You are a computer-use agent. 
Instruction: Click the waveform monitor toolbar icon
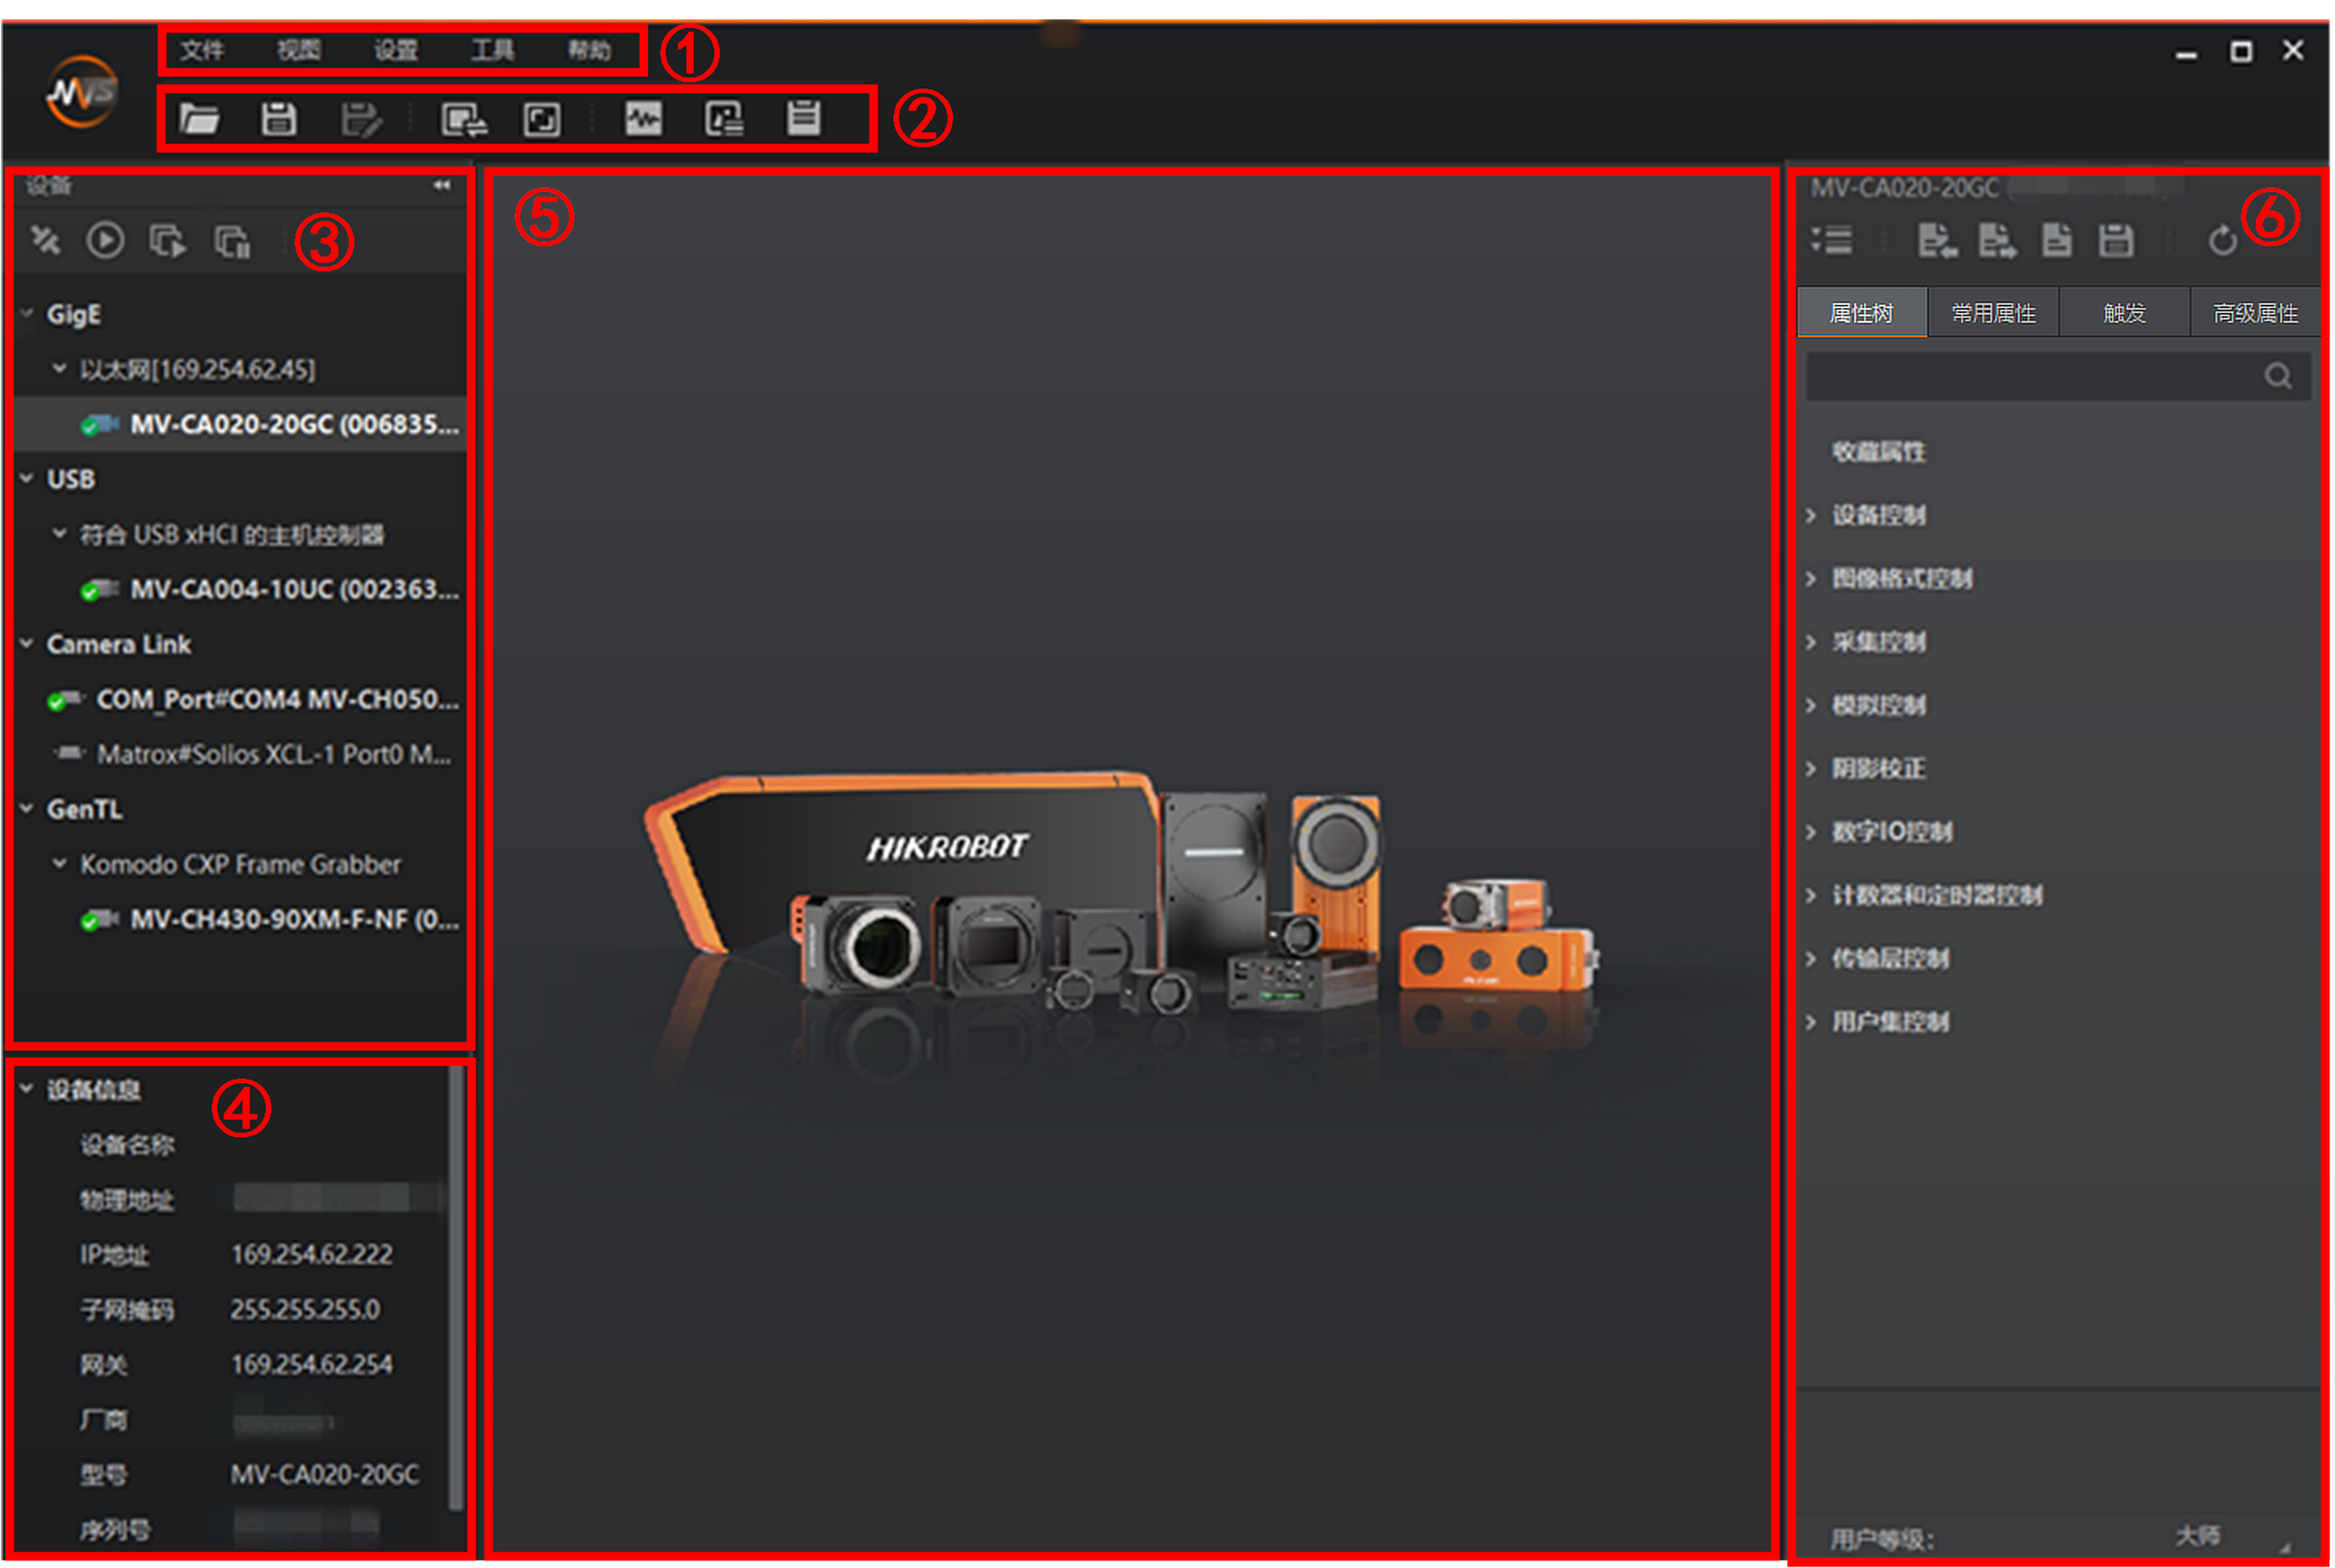pyautogui.click(x=643, y=119)
